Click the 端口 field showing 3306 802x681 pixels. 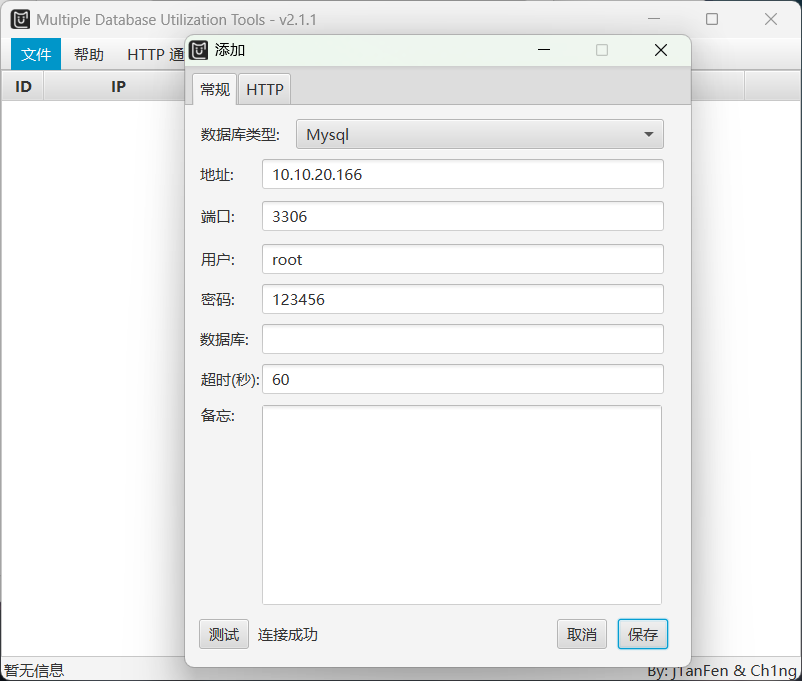coord(462,216)
